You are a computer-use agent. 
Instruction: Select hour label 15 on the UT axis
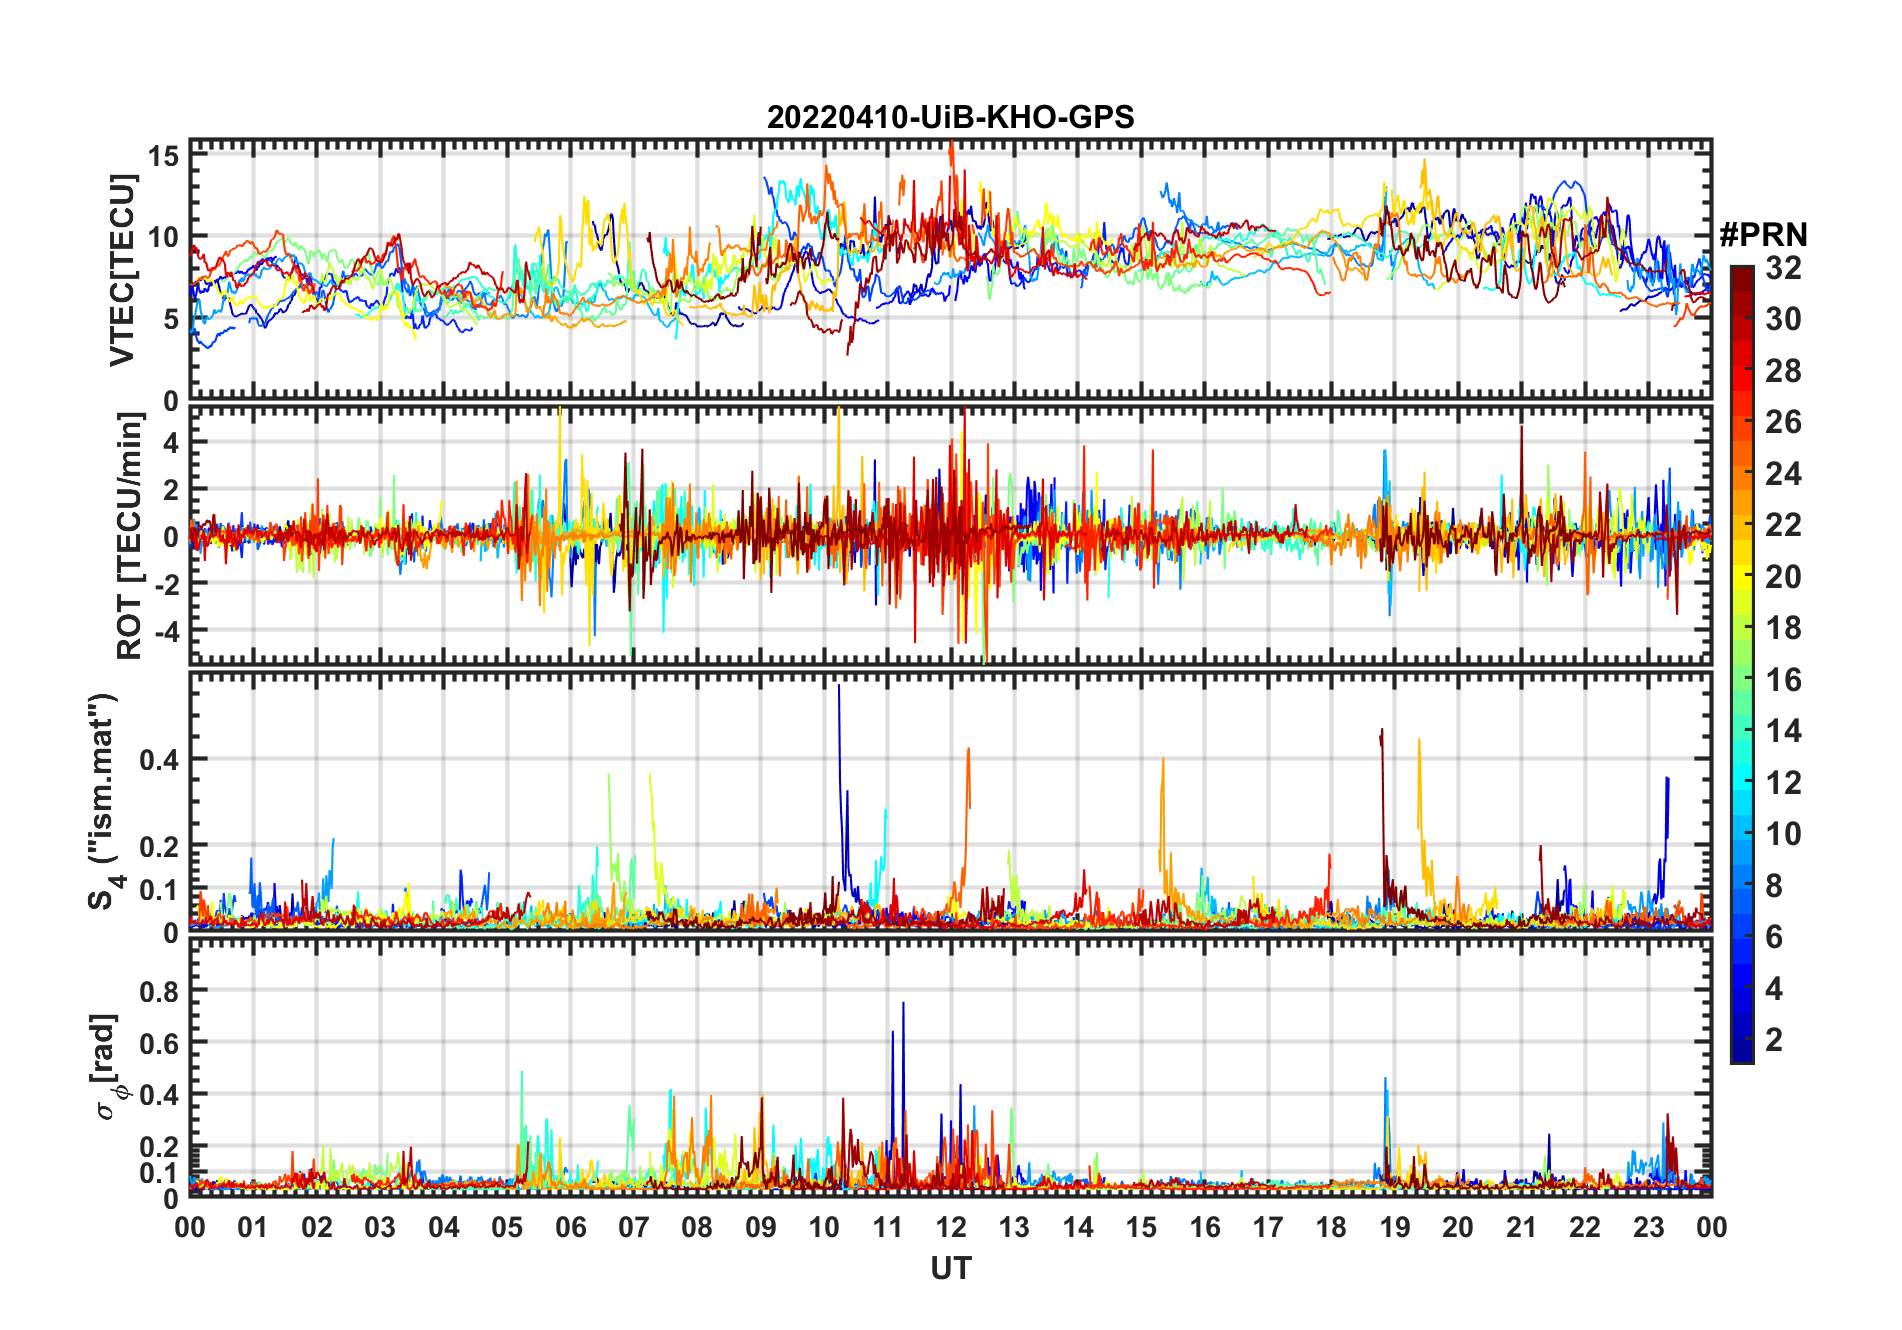1141,1227
